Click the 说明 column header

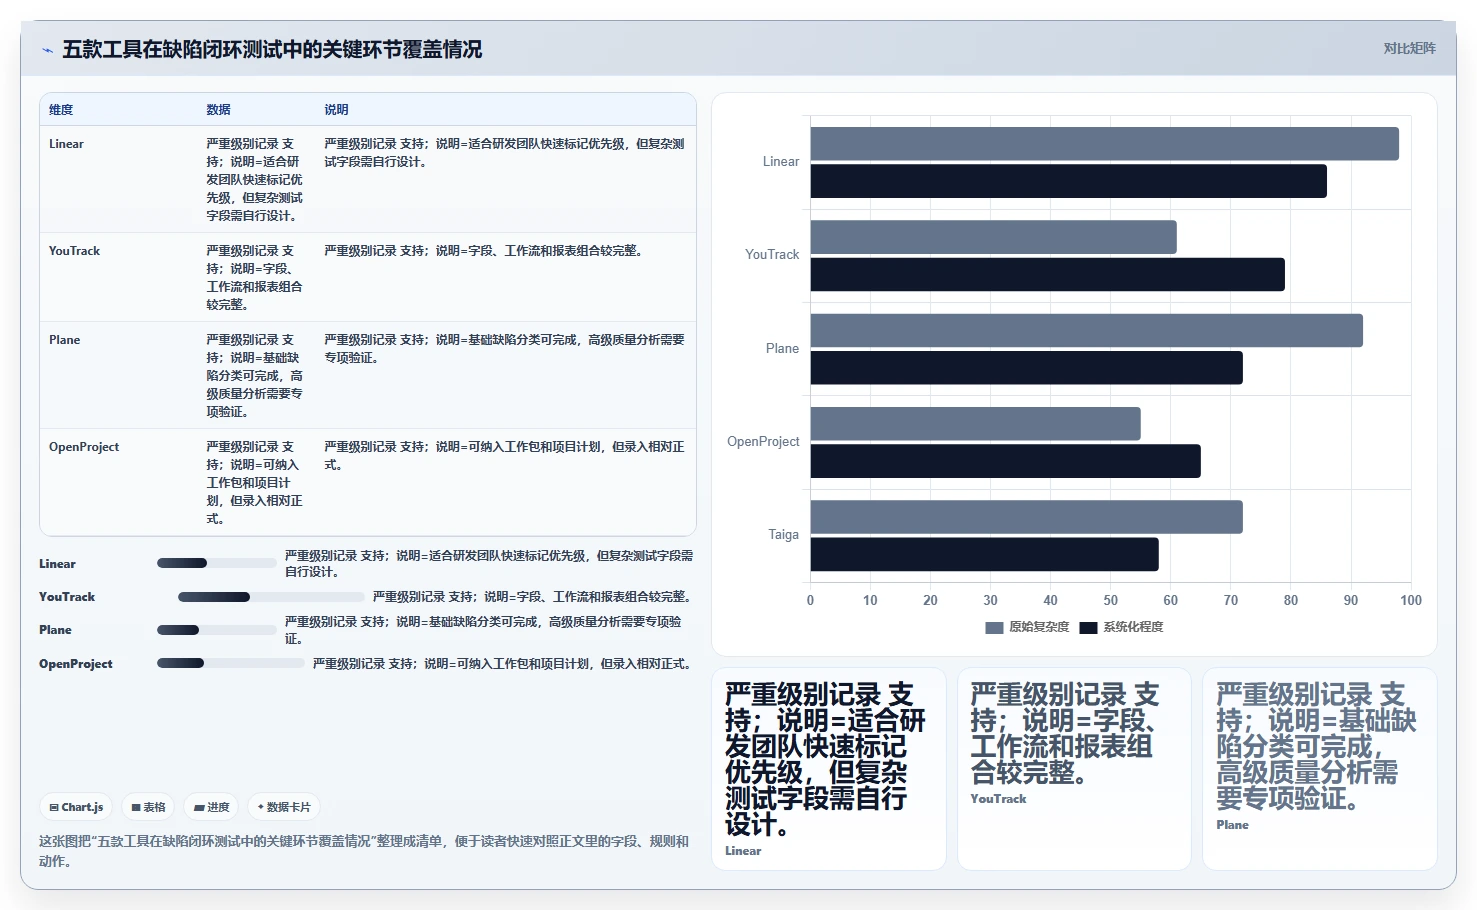point(336,110)
